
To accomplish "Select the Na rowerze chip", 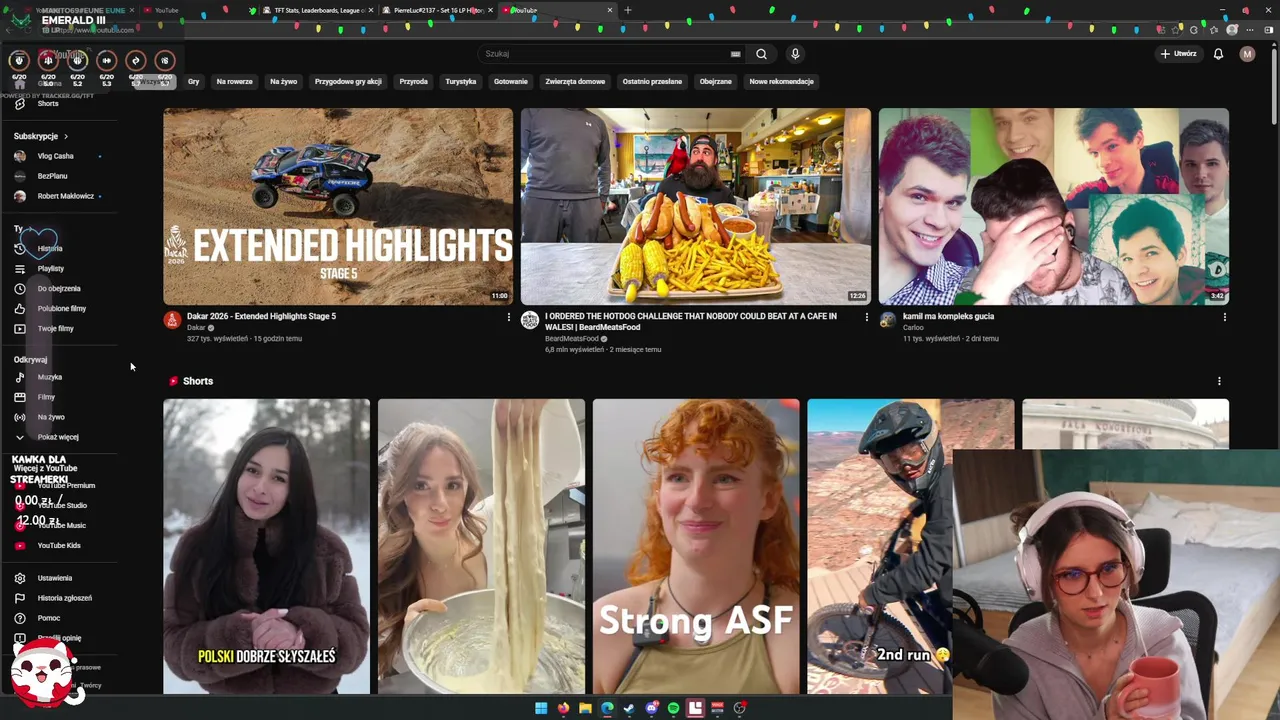I will tap(234, 82).
